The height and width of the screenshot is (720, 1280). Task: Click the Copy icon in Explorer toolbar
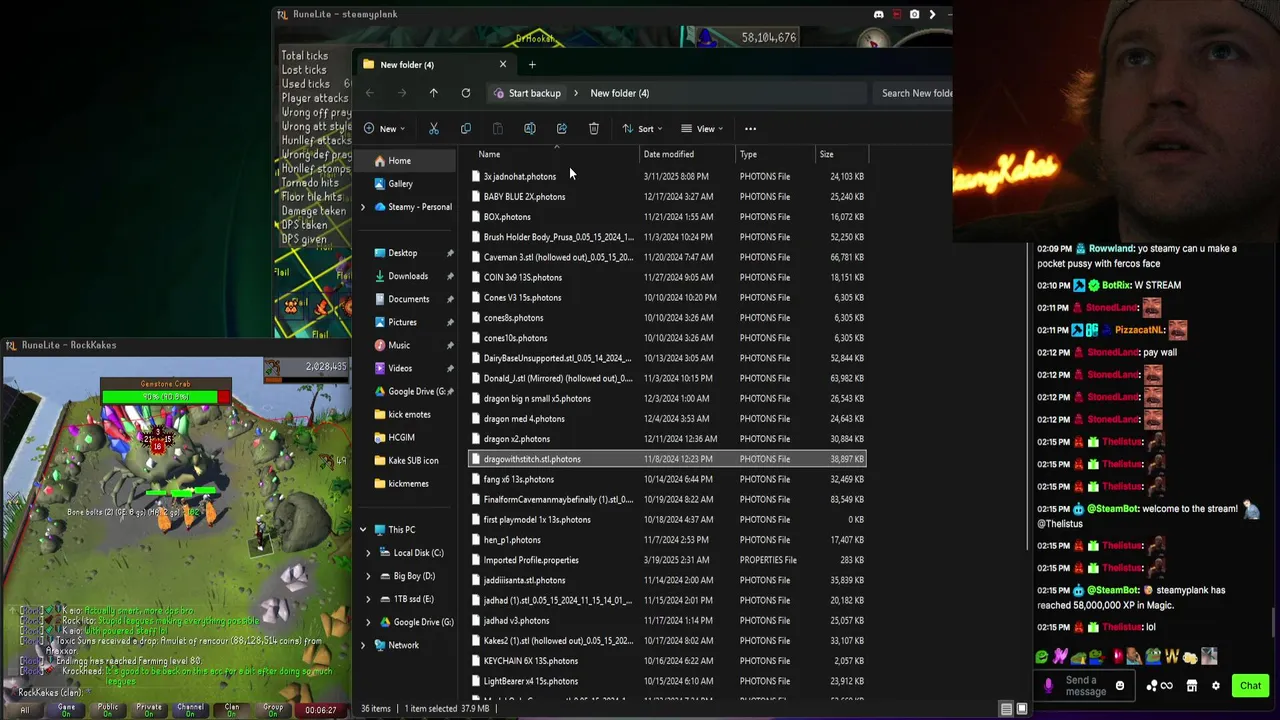coord(466,128)
